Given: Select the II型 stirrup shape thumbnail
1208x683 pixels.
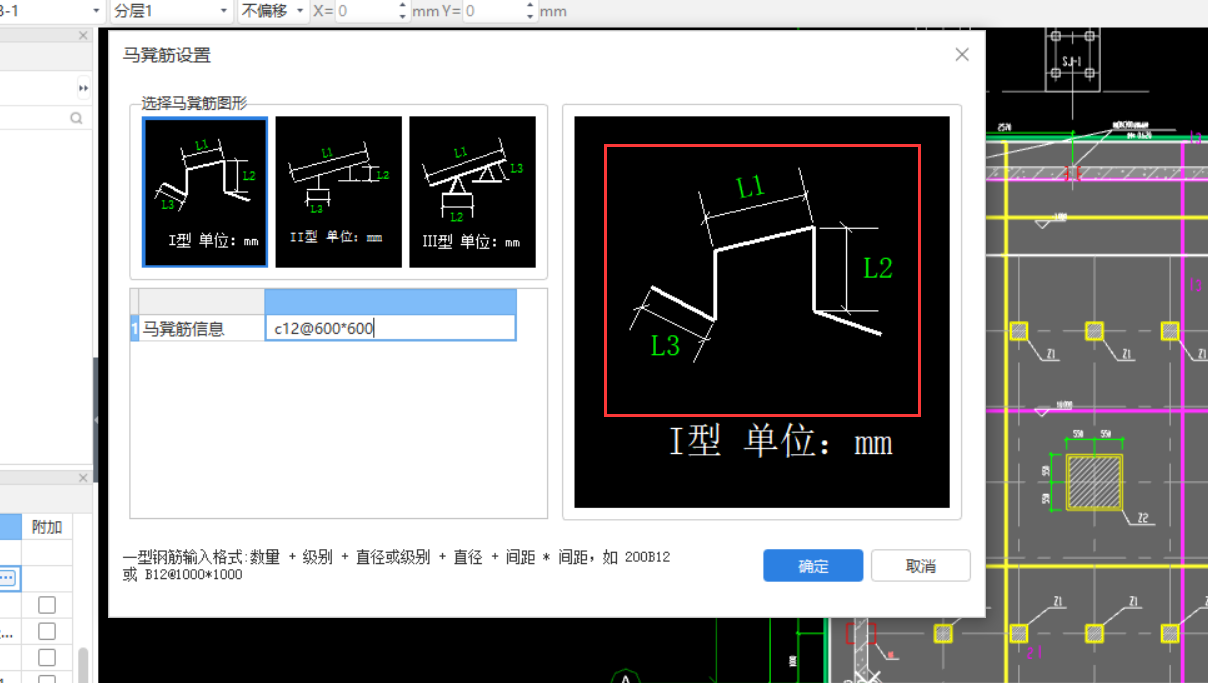Looking at the screenshot, I should point(339,192).
